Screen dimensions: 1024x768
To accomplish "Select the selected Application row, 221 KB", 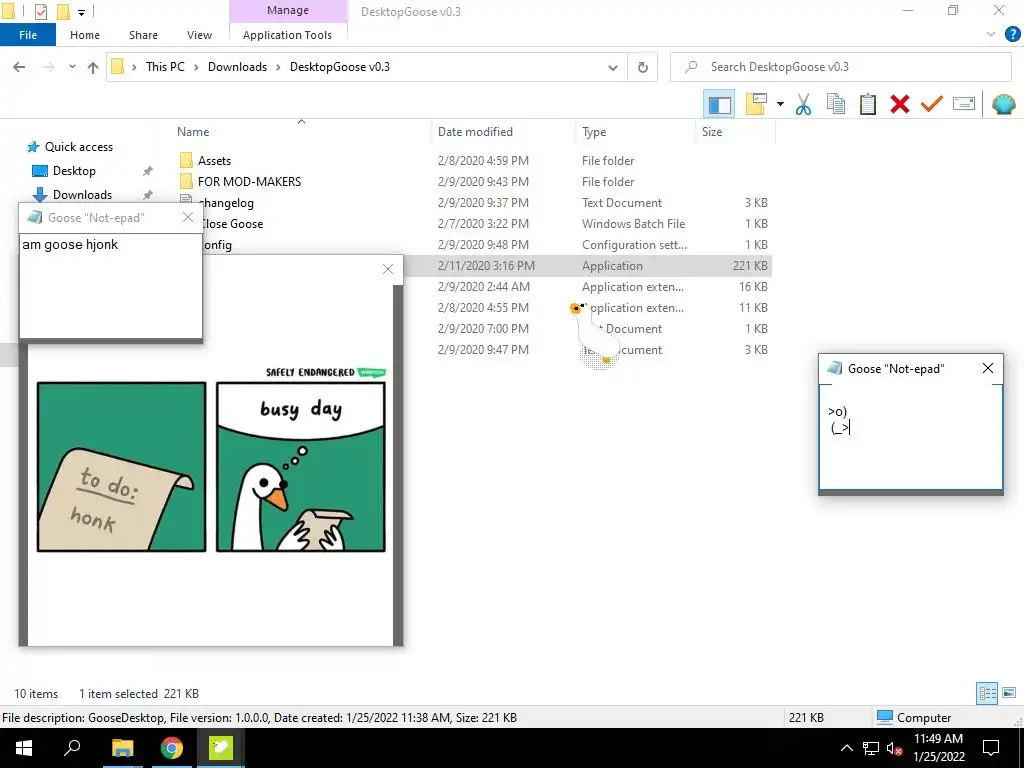I will pyautogui.click(x=588, y=266).
